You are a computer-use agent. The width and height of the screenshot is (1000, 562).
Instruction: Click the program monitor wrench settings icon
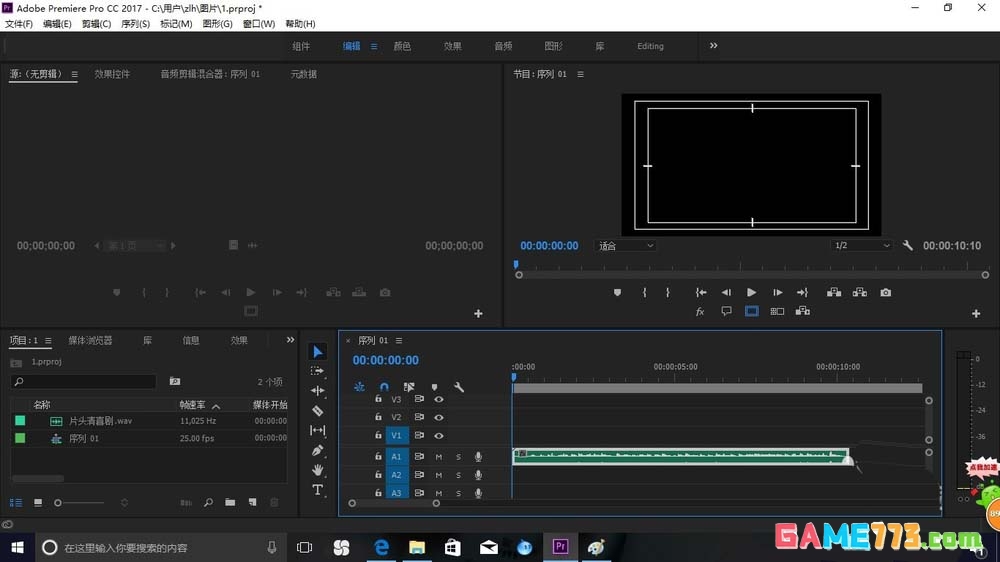point(908,245)
